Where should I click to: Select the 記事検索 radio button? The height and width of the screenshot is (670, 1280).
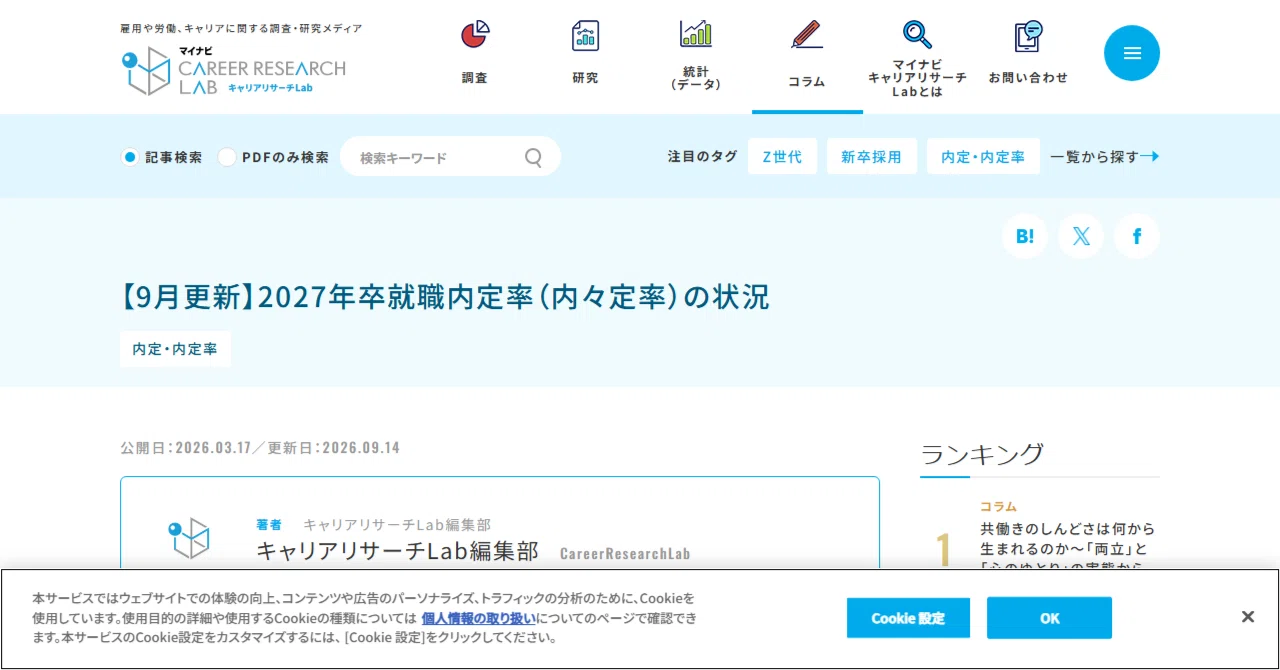coord(129,157)
